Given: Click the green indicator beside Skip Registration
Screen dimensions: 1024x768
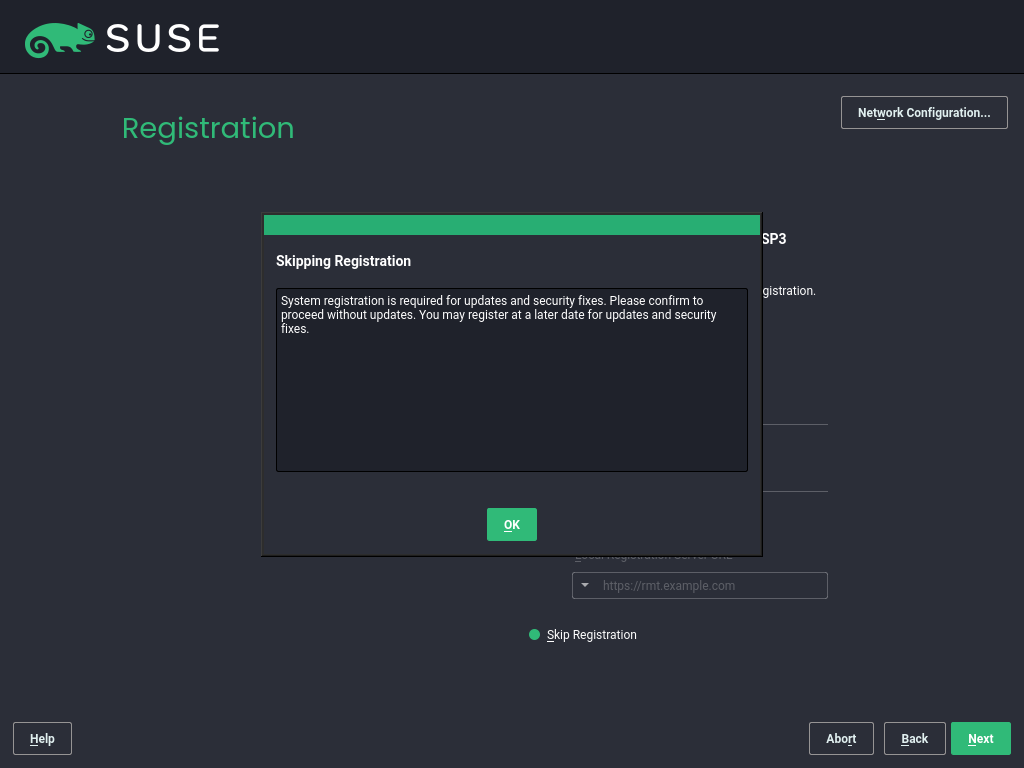Looking at the screenshot, I should click(533, 634).
